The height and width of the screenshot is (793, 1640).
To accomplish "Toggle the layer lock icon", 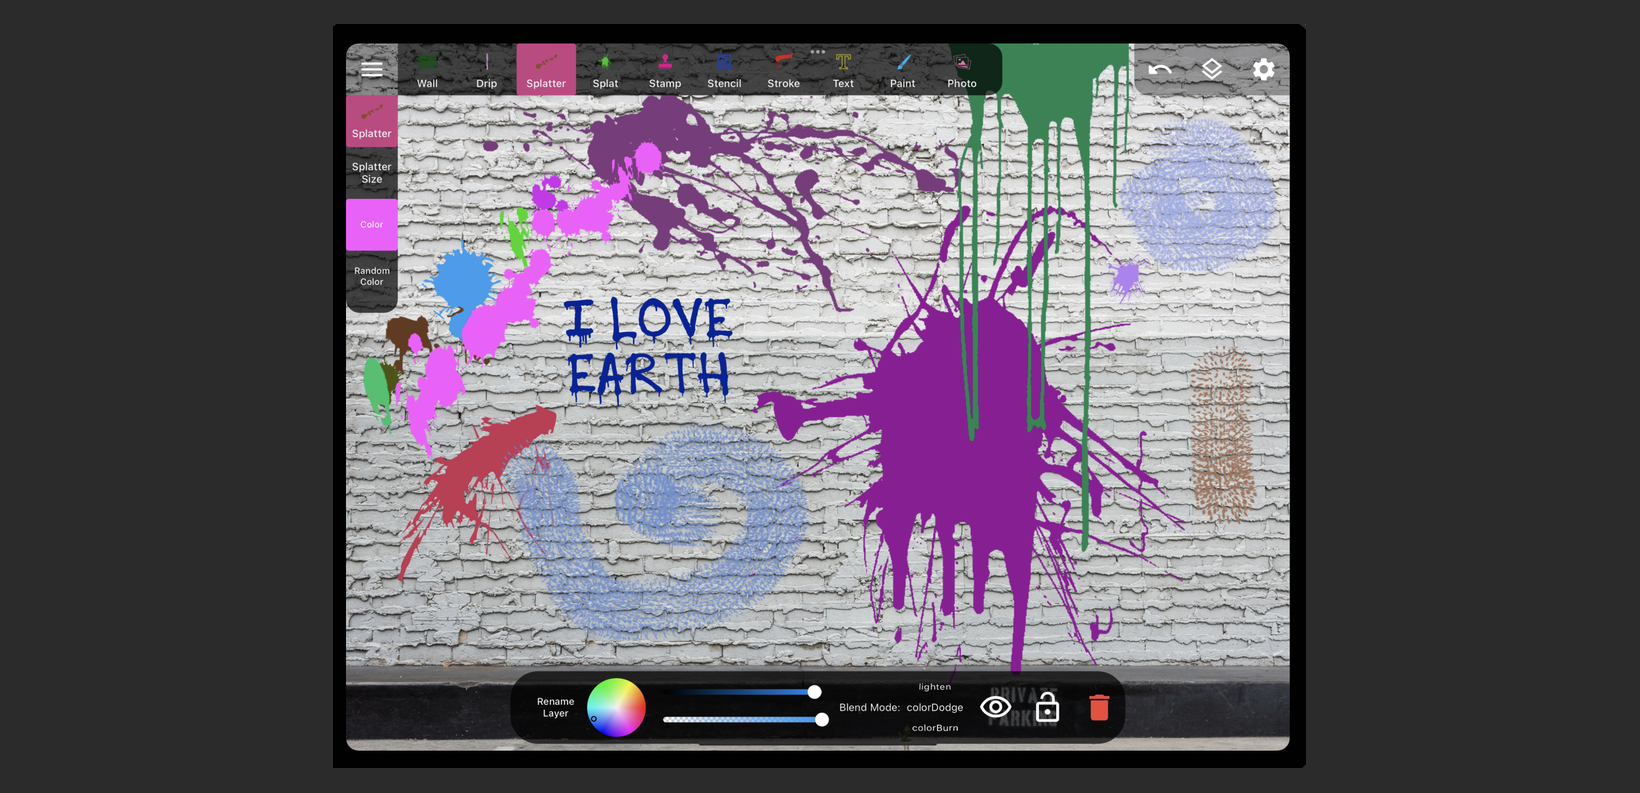I will click(x=1047, y=707).
